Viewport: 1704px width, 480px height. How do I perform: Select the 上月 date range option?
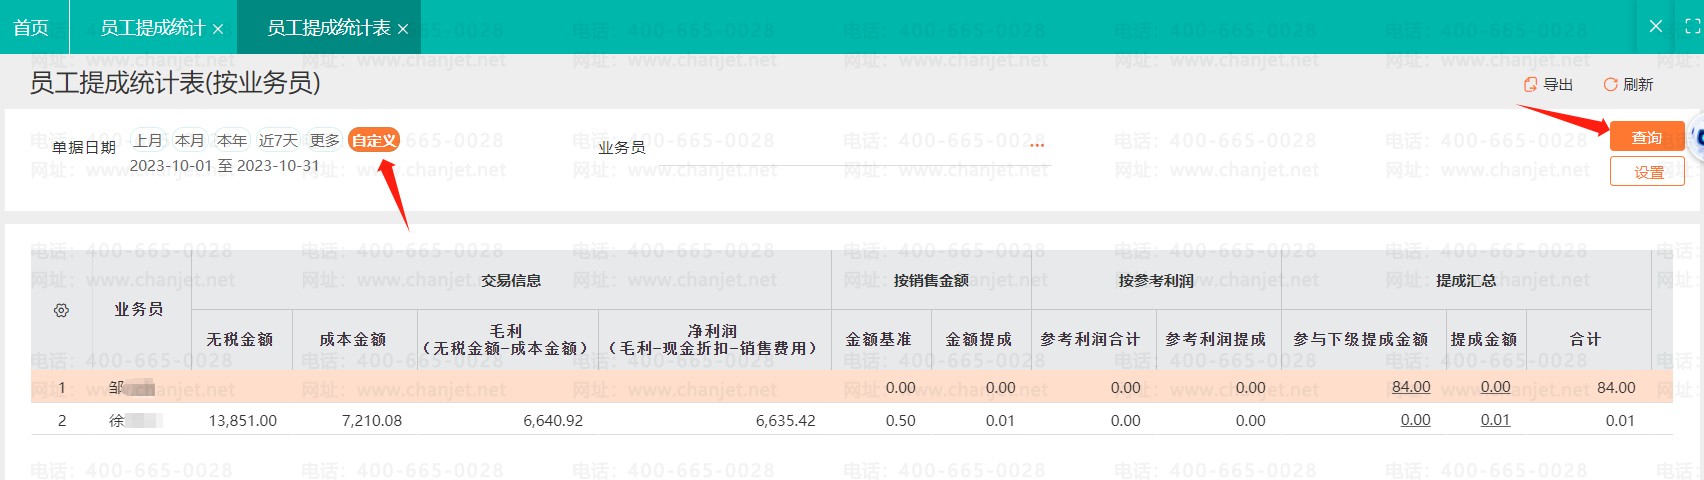(x=148, y=141)
